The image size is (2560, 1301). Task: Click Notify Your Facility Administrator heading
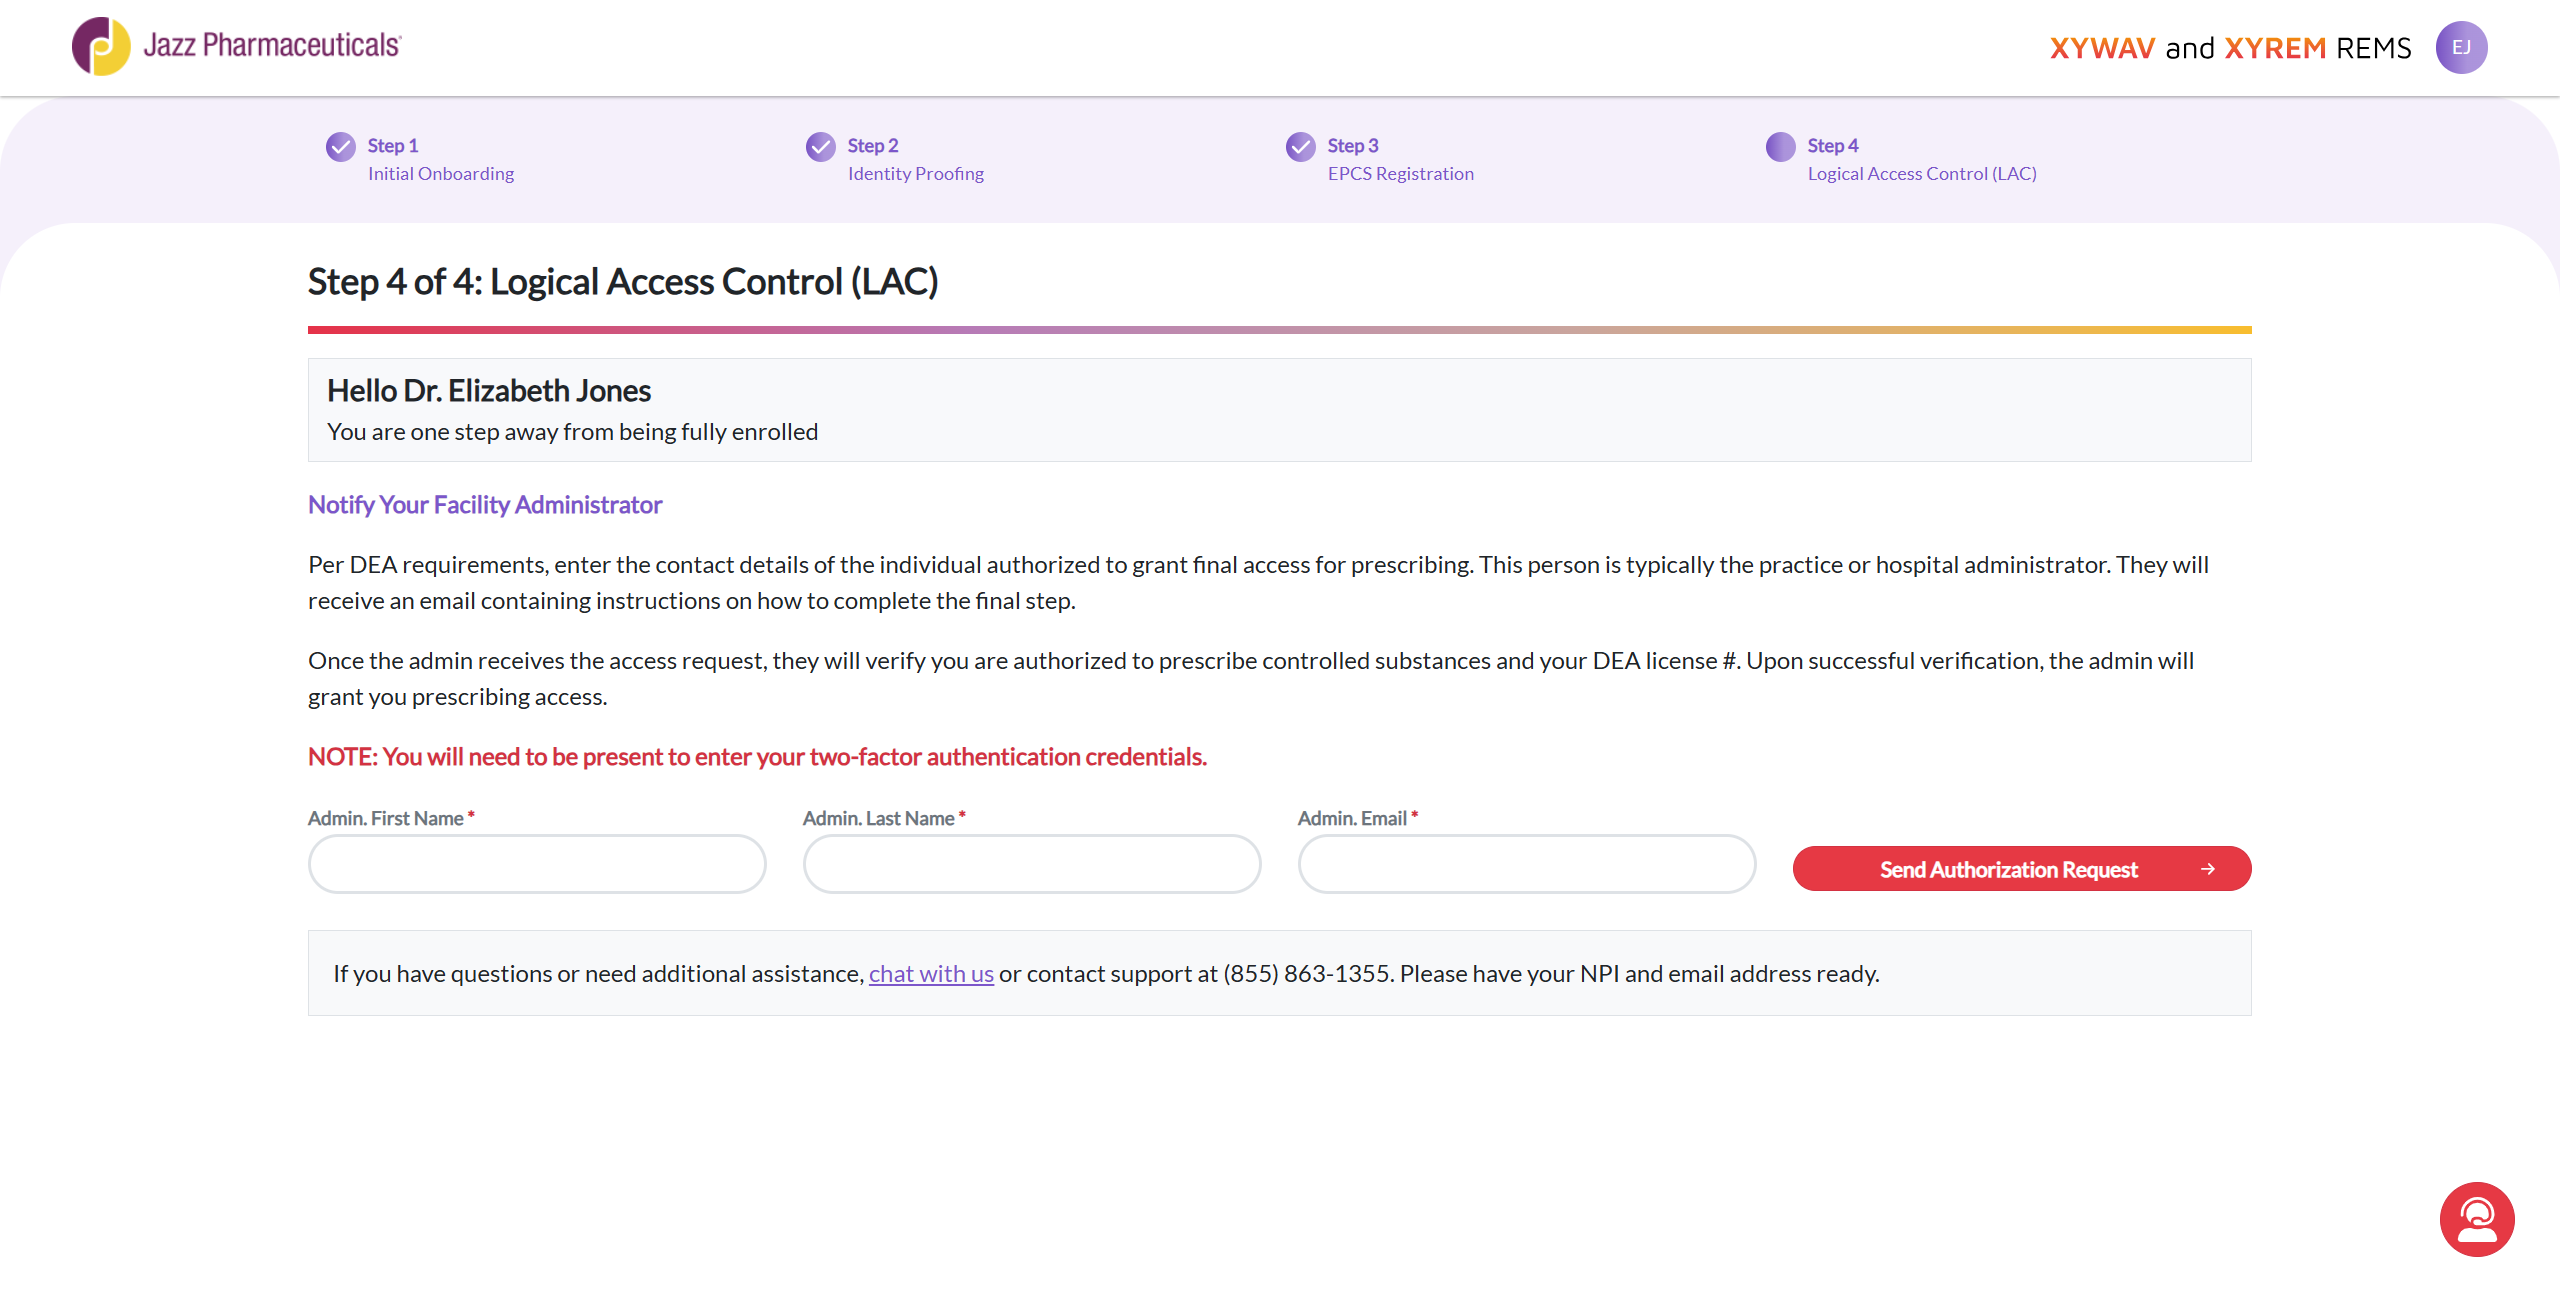485,505
